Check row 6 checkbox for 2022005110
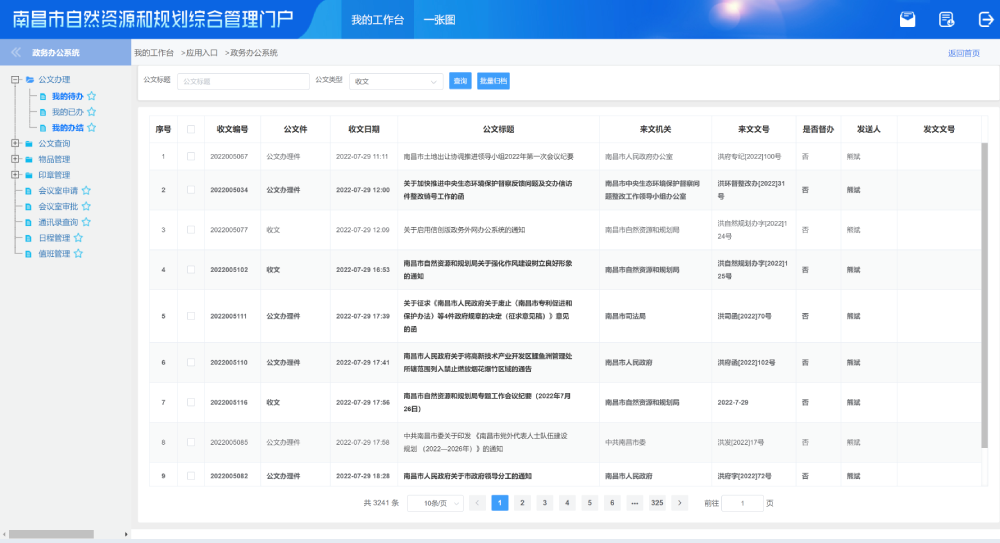The width and height of the screenshot is (1000, 543). [191, 362]
